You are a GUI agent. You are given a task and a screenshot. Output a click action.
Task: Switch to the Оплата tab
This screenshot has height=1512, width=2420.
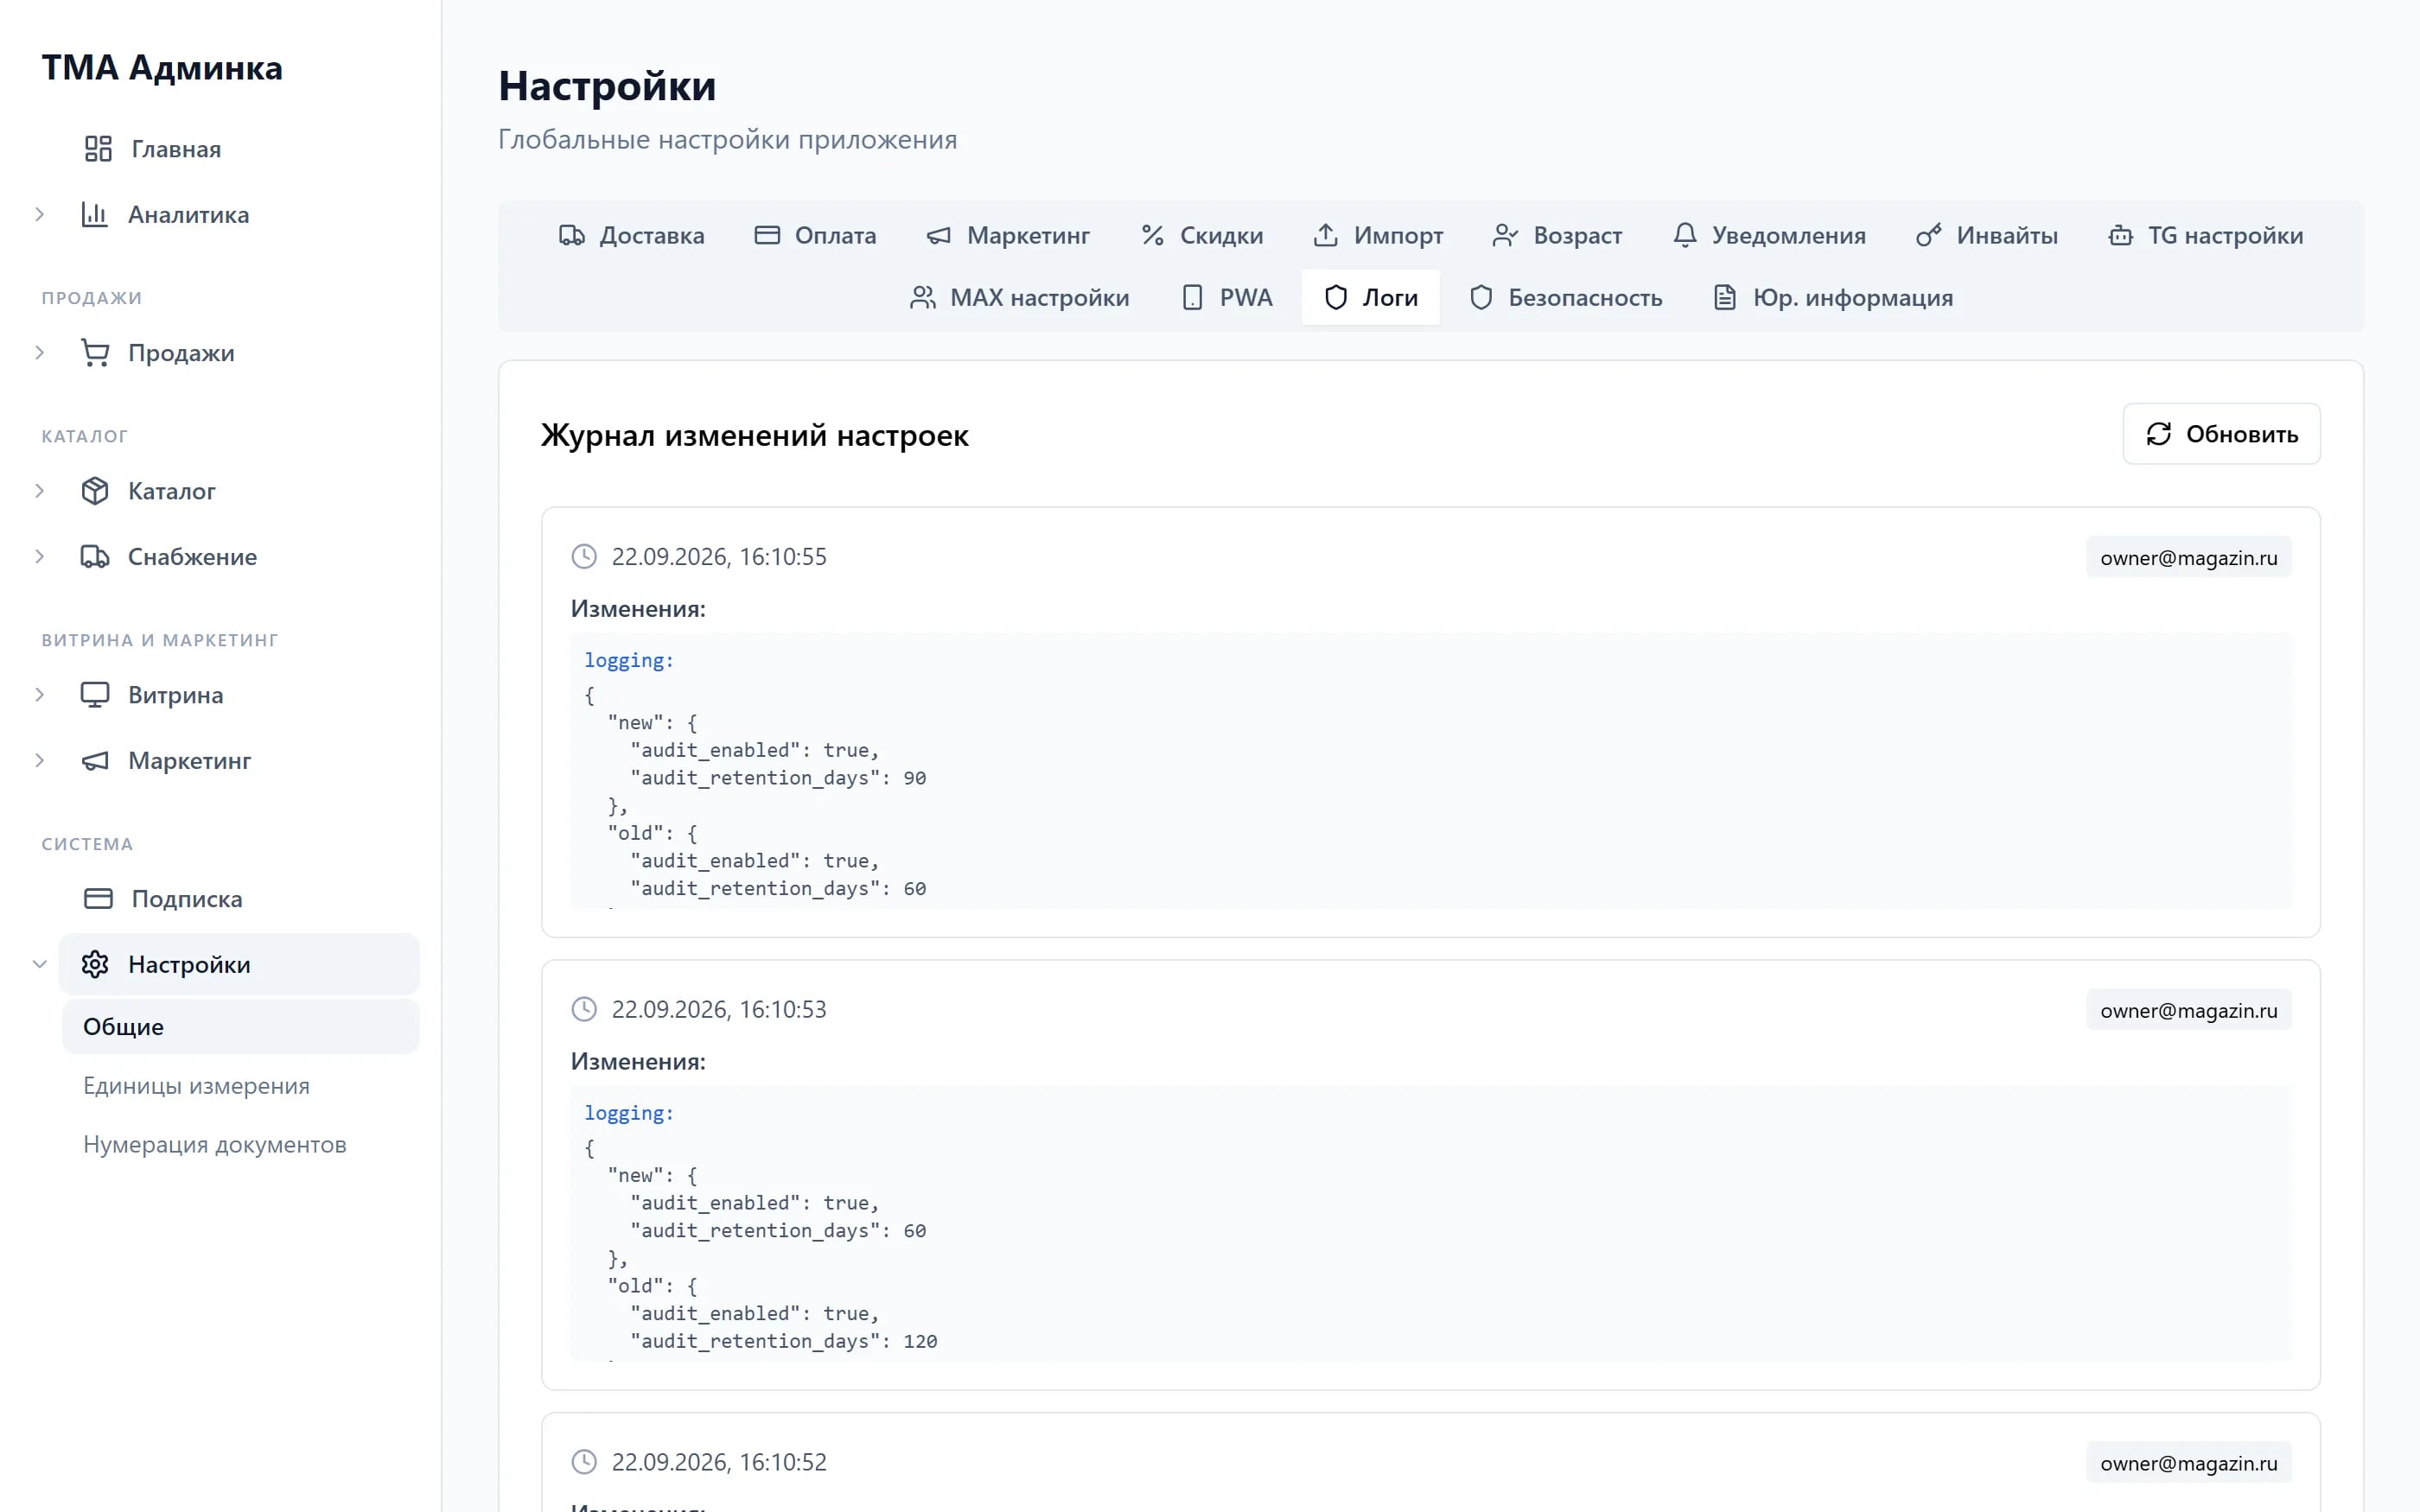[x=815, y=236]
